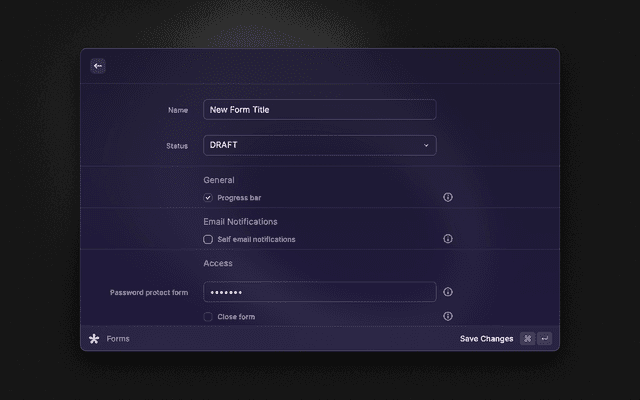Click the chevron arrow in Status field
This screenshot has height=400, width=640.
coord(426,145)
